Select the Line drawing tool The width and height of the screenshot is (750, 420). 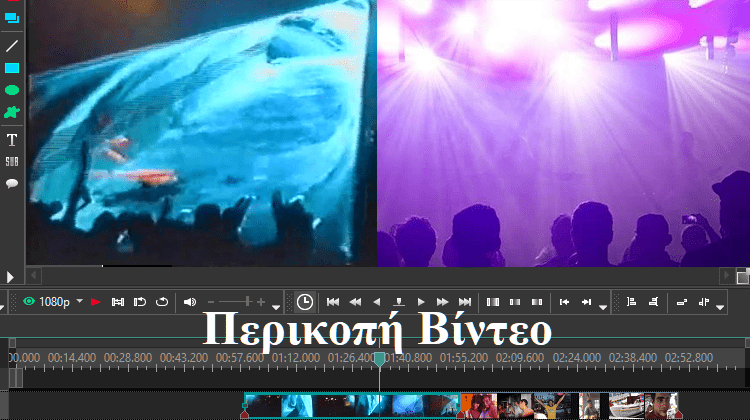tap(12, 46)
